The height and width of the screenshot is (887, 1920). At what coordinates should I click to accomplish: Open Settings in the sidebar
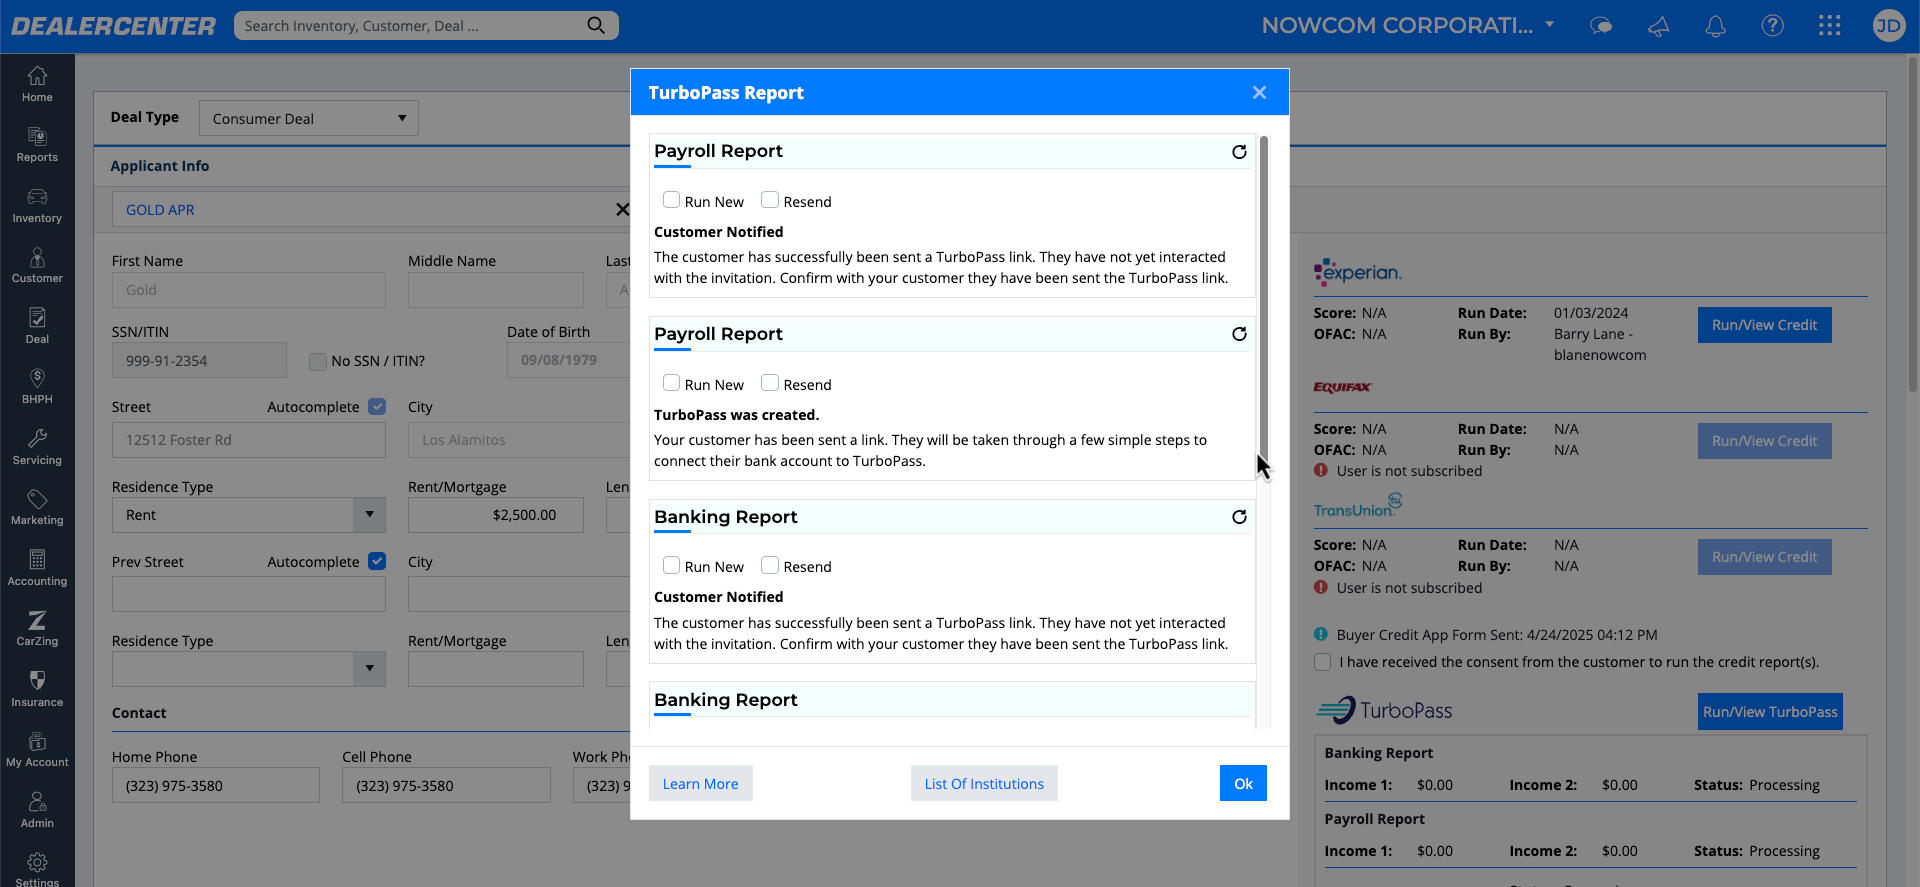(x=37, y=868)
